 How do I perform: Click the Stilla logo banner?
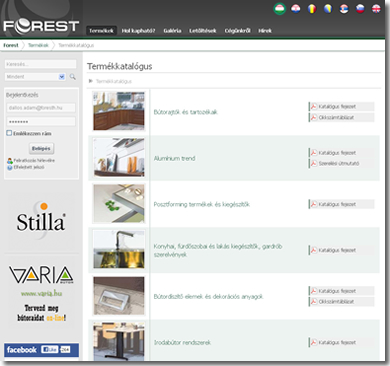41,220
